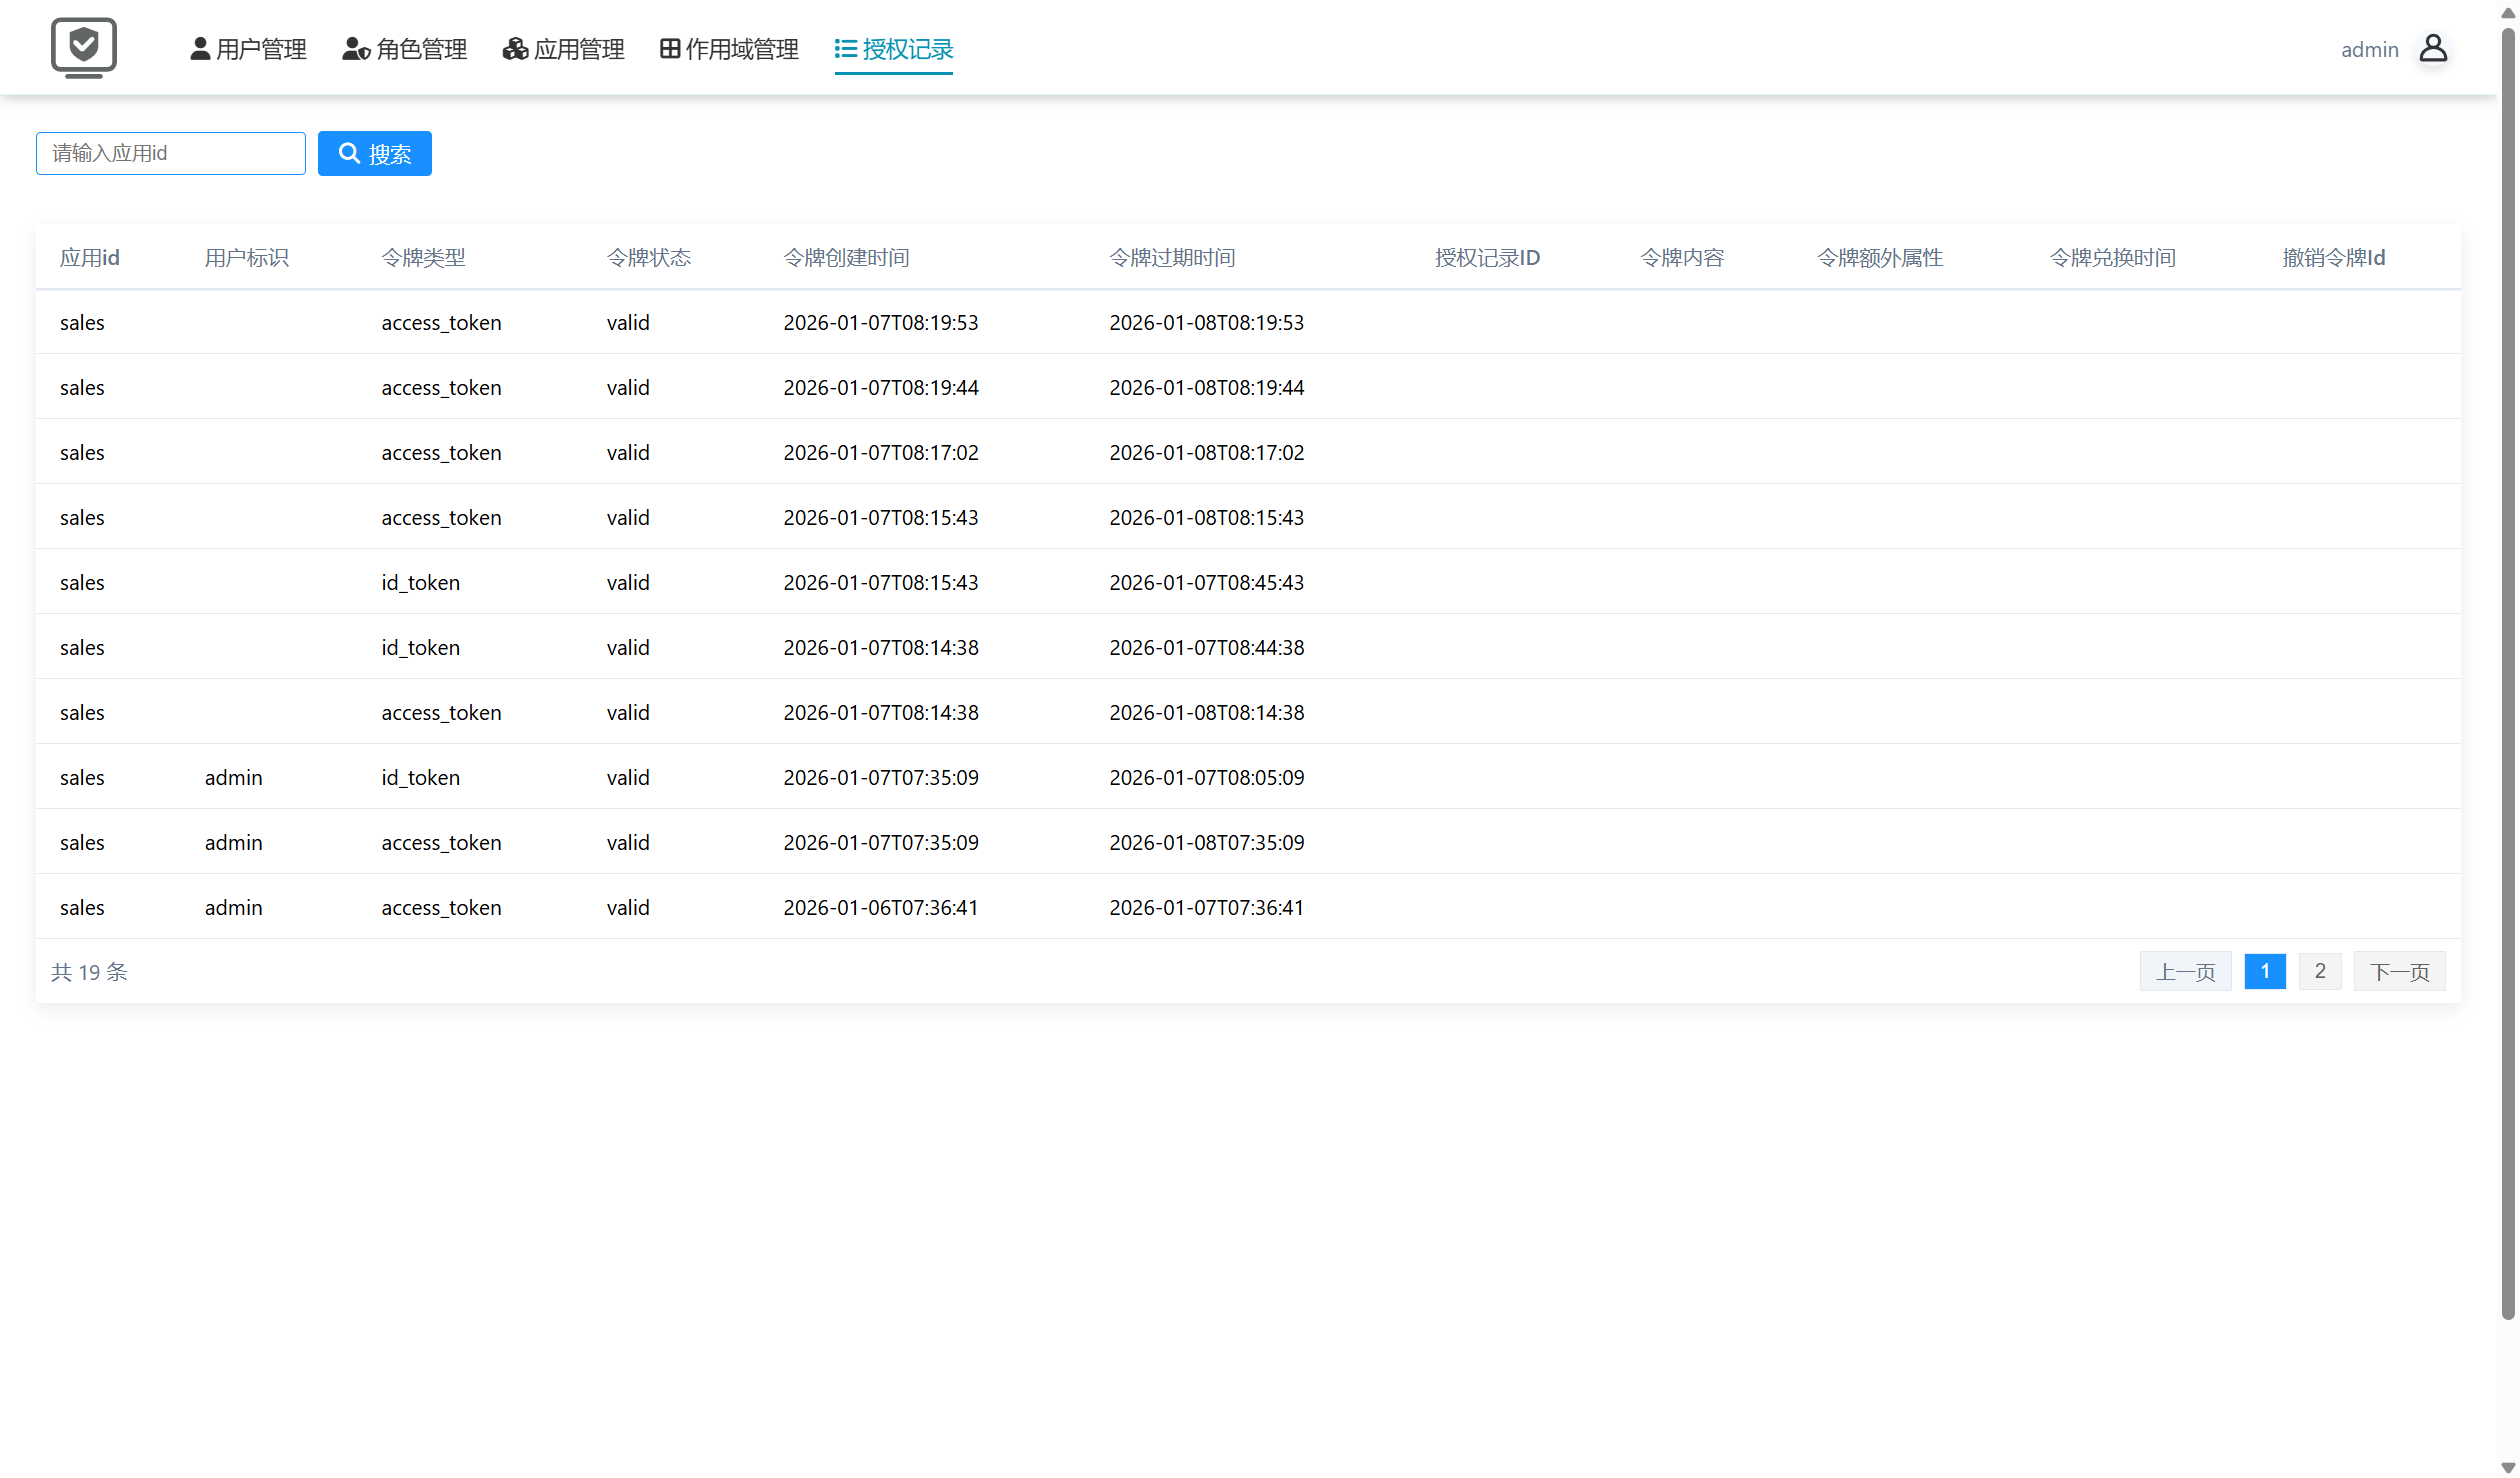Open the 角色管理 menu item
Image resolution: width=2520 pixels, height=1478 pixels.
(x=421, y=49)
